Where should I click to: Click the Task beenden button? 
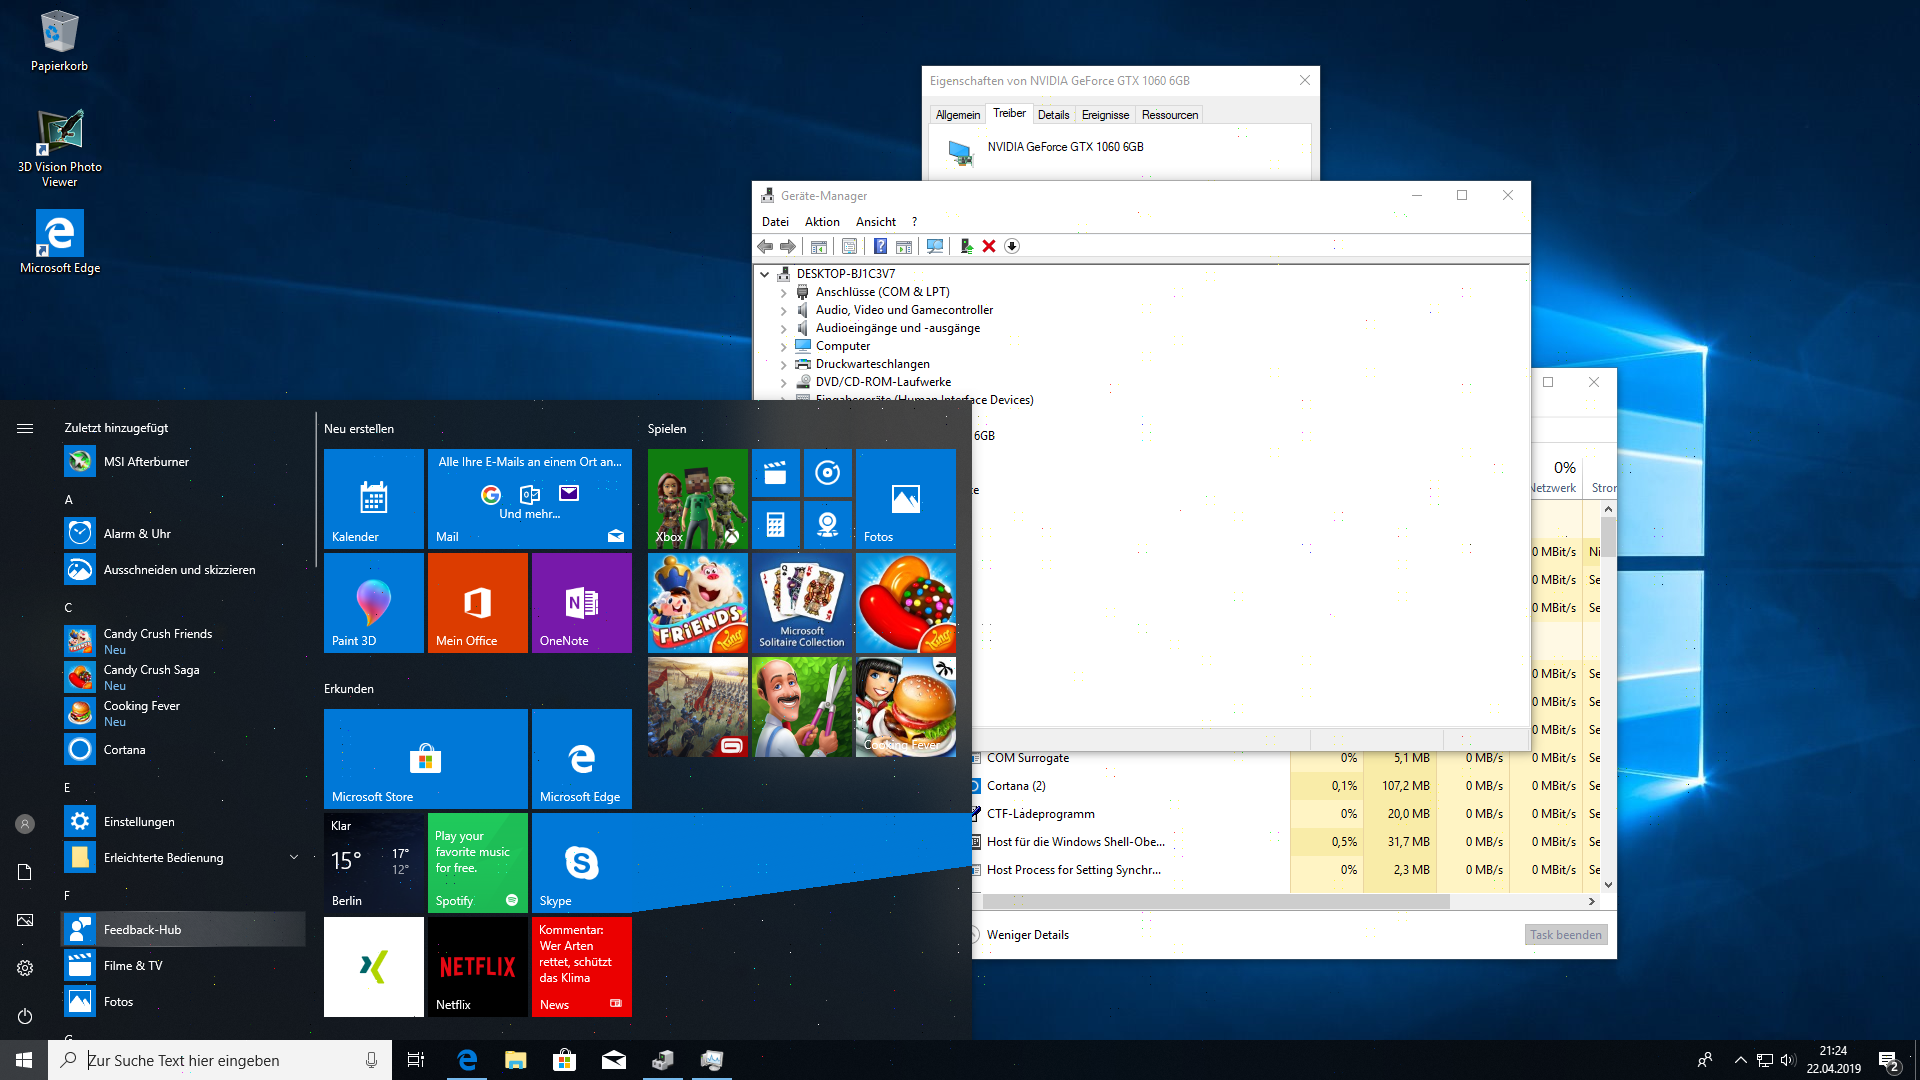coord(1565,935)
